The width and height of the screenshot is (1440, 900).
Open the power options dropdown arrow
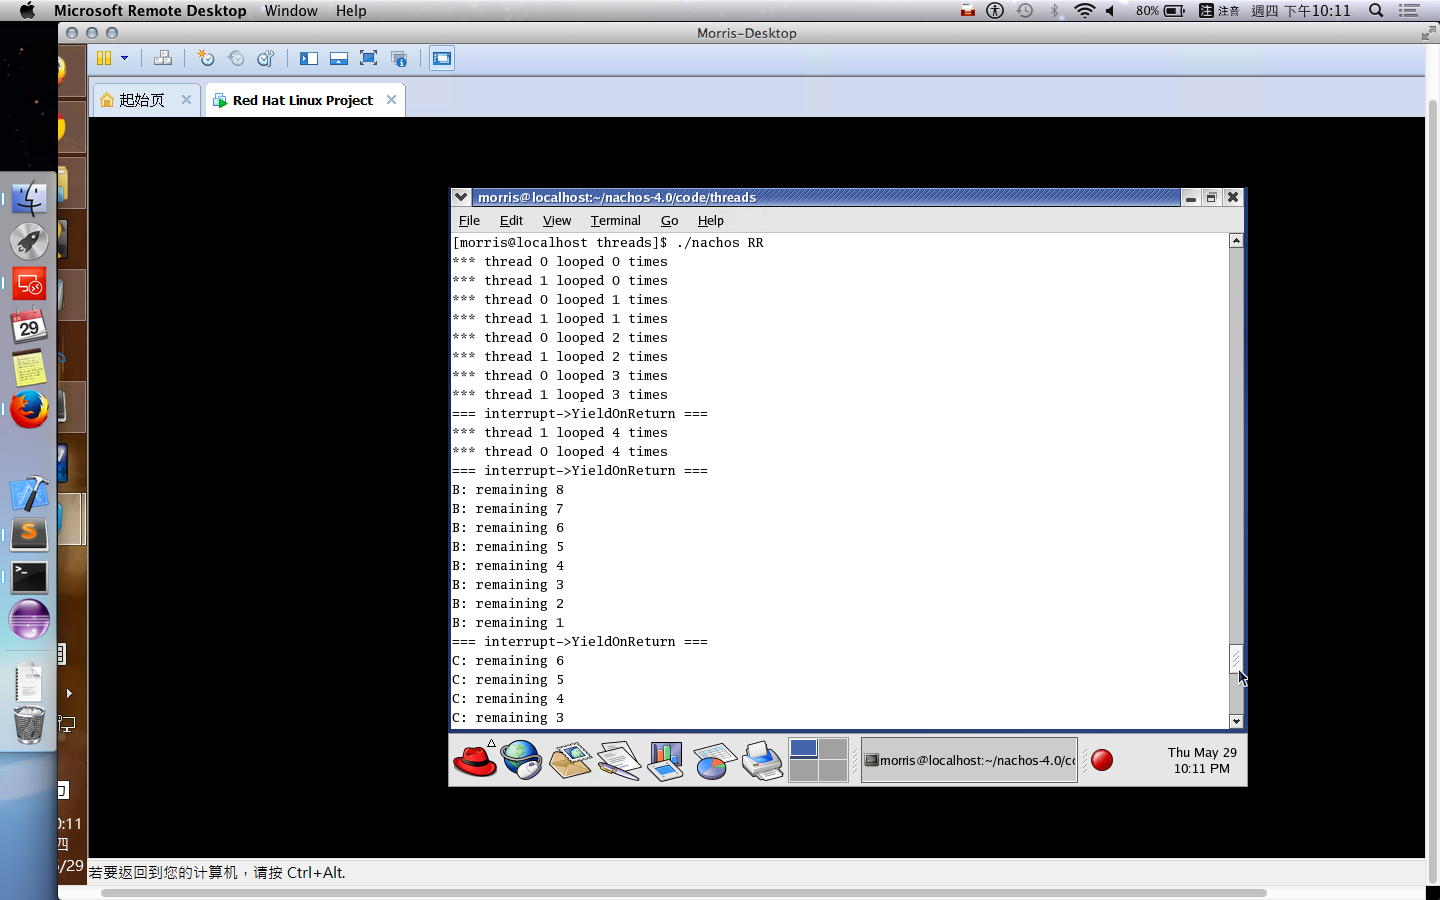pyautogui.click(x=125, y=58)
